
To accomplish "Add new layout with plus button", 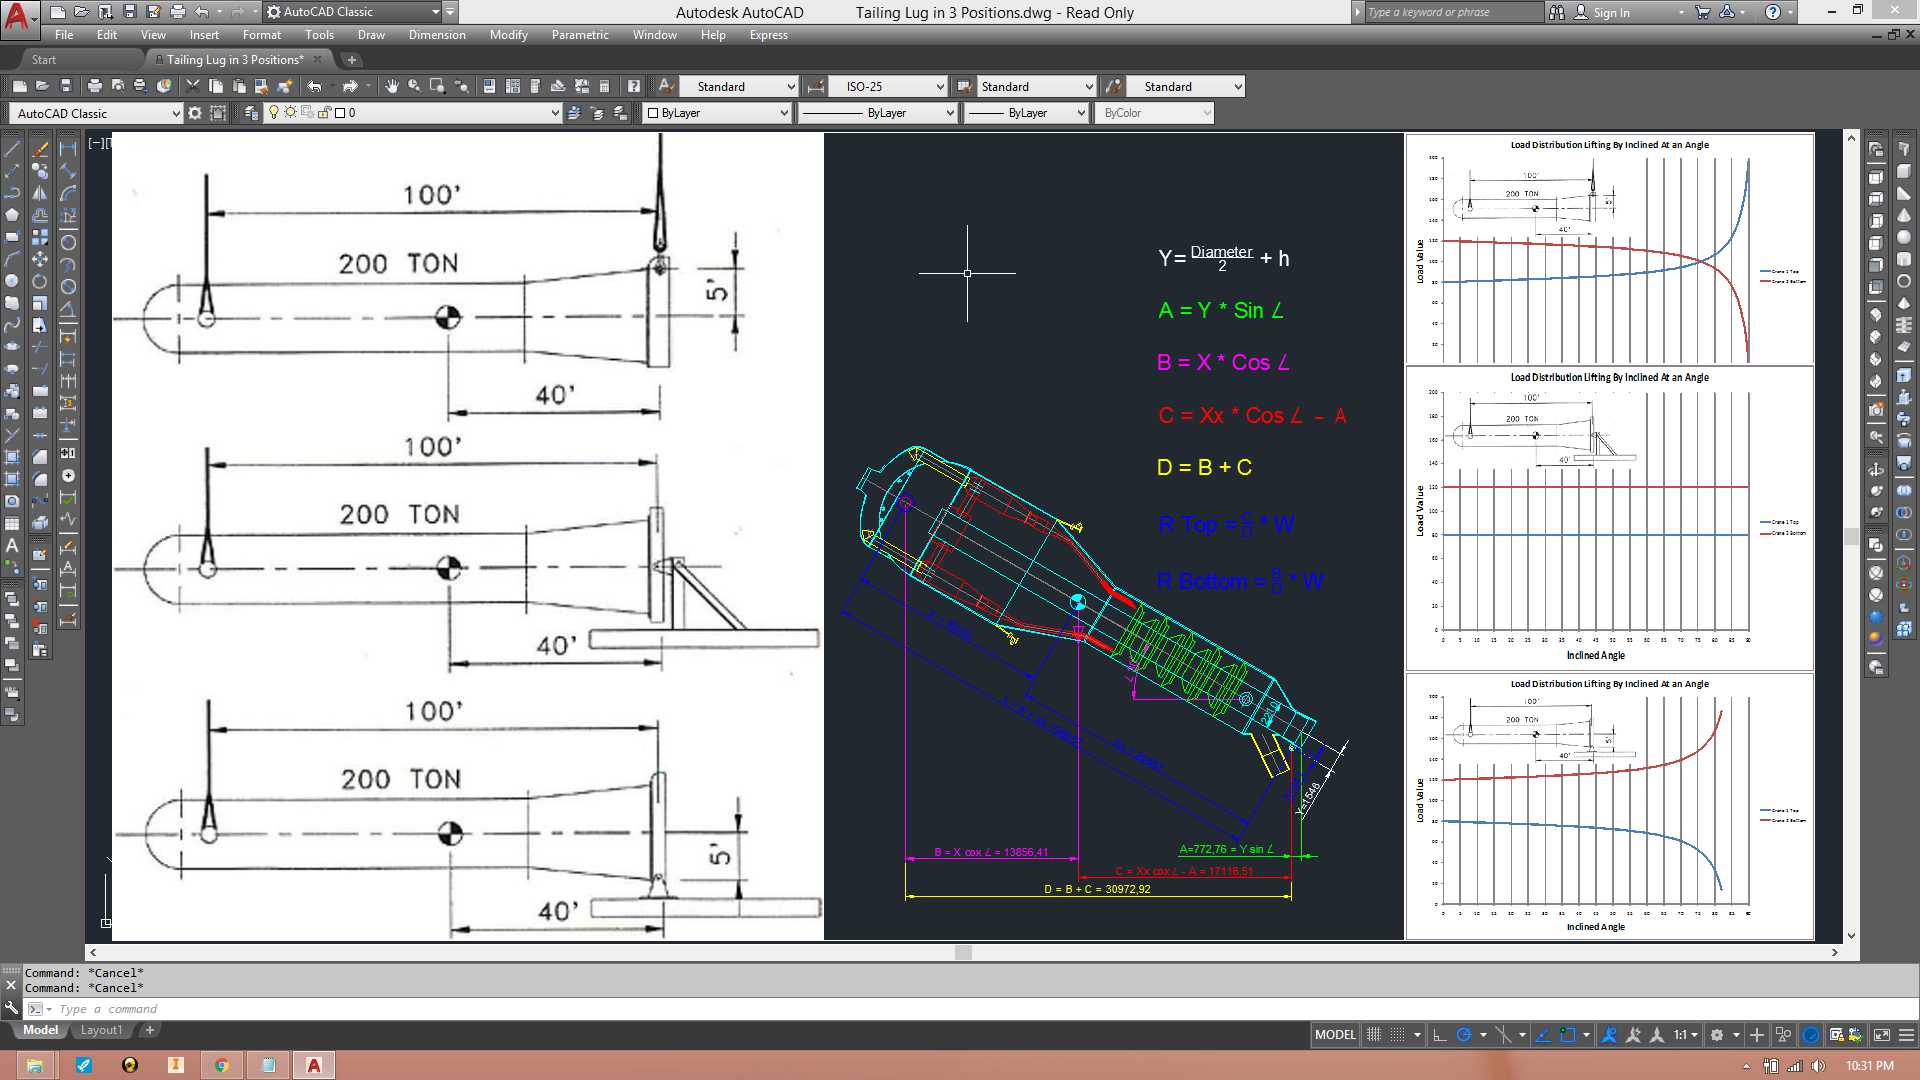I will pos(150,1030).
